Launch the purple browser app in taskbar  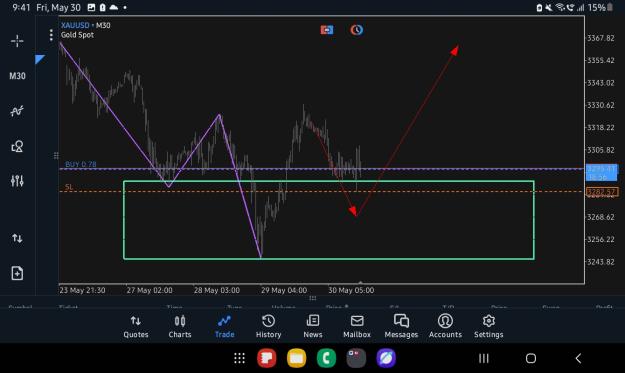point(386,358)
